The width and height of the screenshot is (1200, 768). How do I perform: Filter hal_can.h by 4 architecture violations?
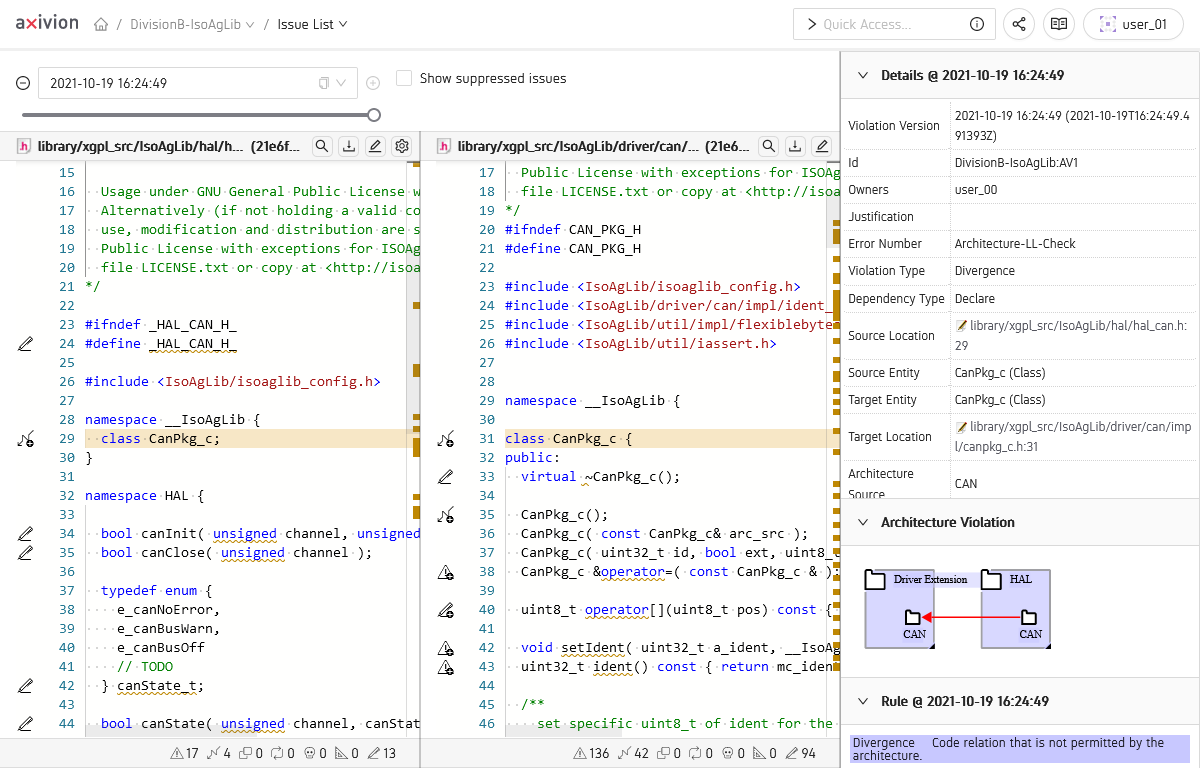coord(219,753)
